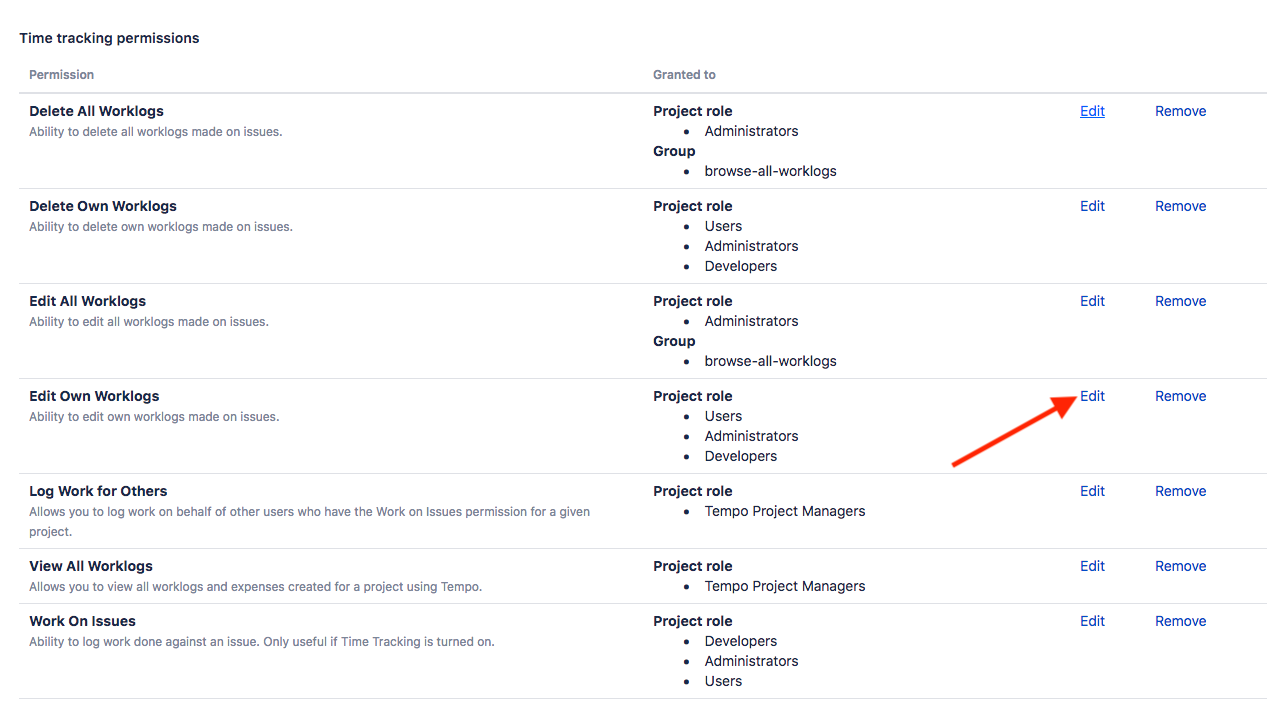The image size is (1282, 709).
Task: Click the Time tracking permissions heading
Action: pos(109,38)
